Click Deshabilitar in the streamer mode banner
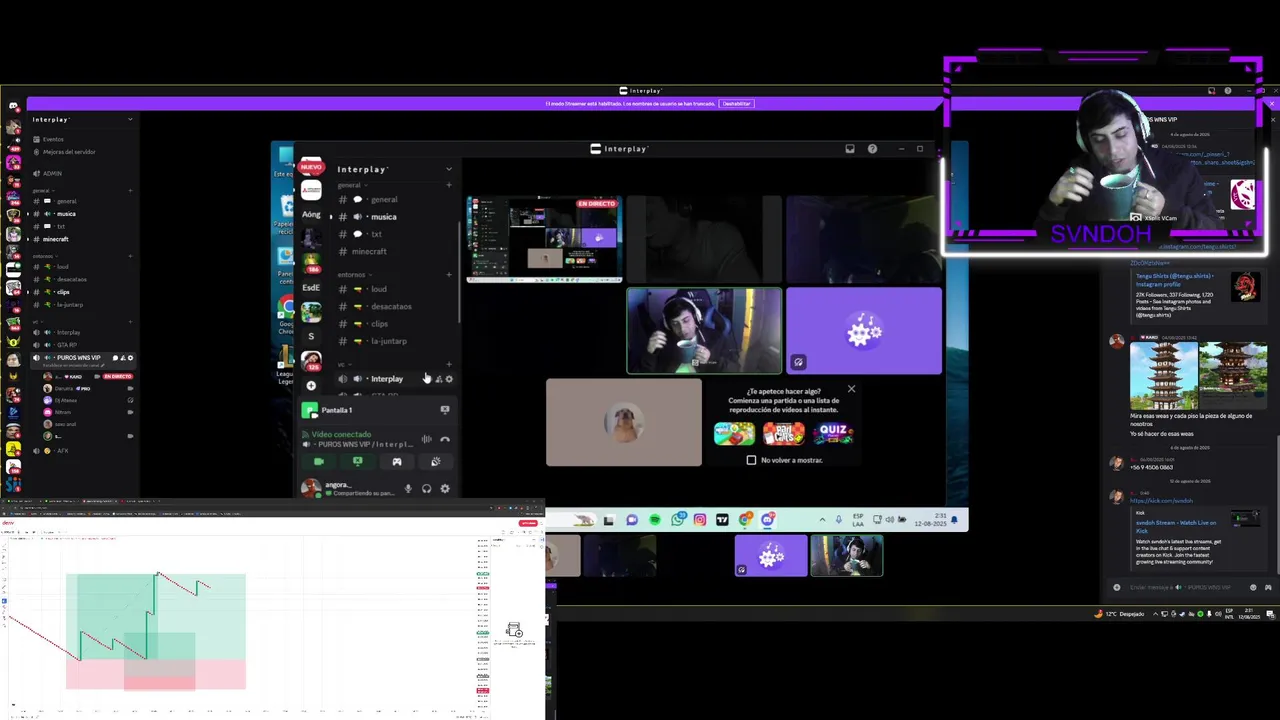1280x720 pixels. pos(736,104)
